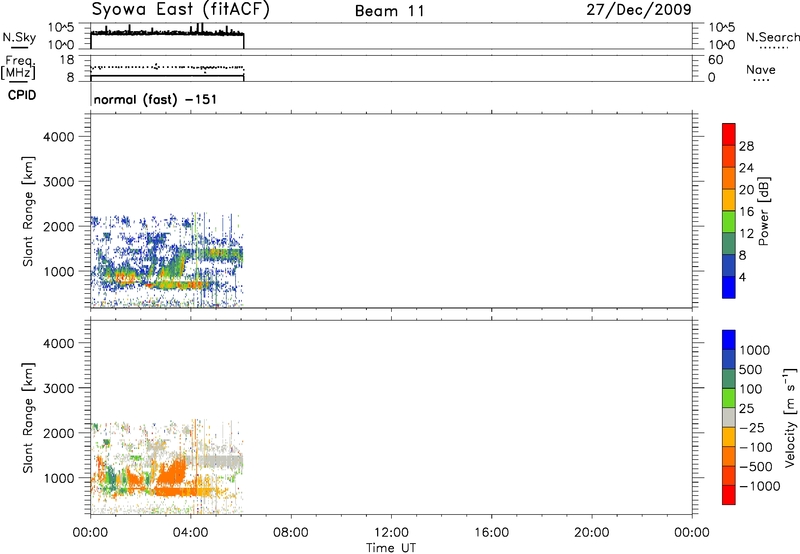This screenshot has width=800, height=554.
Task: Click the "08:00" time tick label
Action: [x=290, y=533]
